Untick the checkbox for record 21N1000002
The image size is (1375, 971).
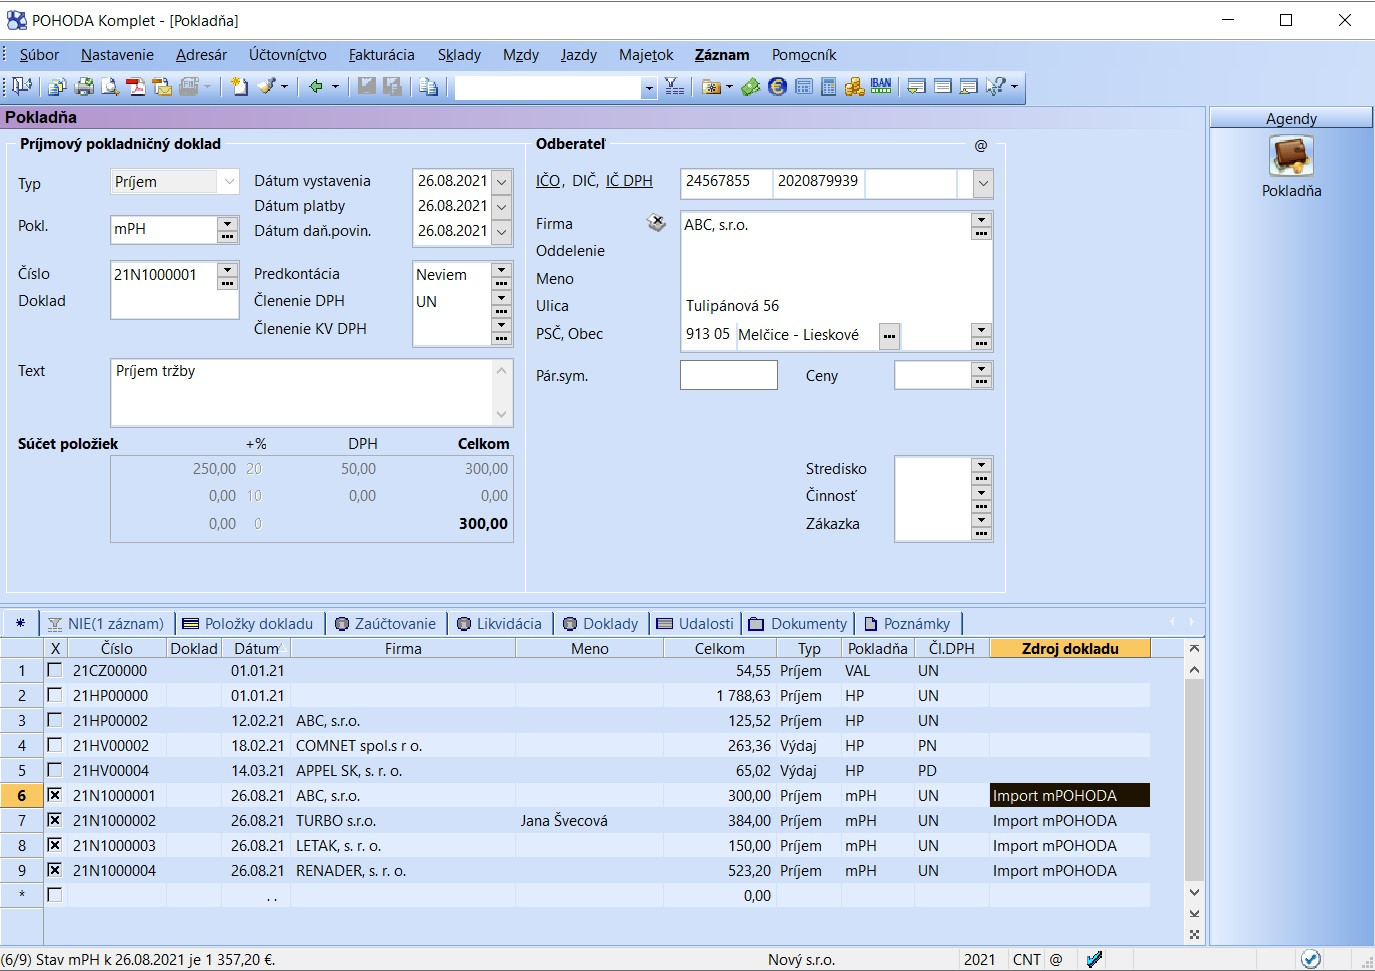tap(55, 820)
